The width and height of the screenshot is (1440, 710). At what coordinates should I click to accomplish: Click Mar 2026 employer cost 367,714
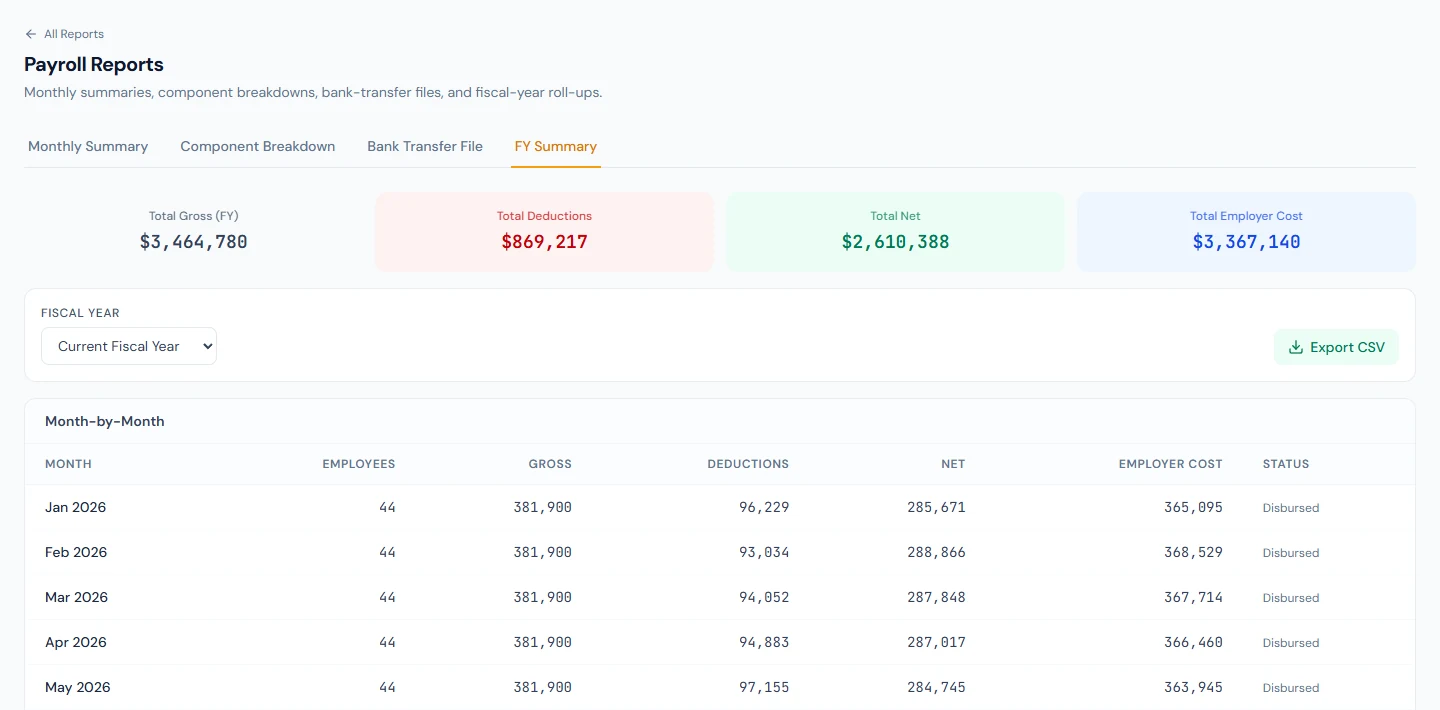coord(1193,597)
